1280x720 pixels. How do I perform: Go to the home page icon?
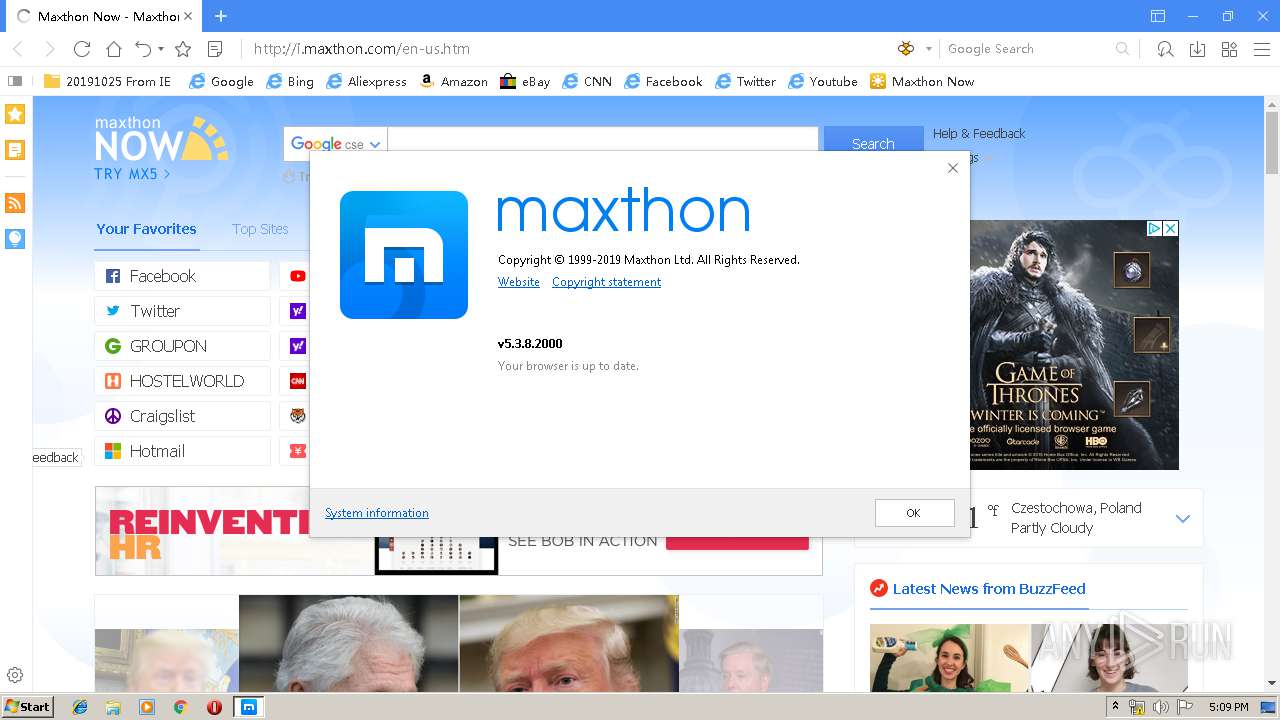114,48
